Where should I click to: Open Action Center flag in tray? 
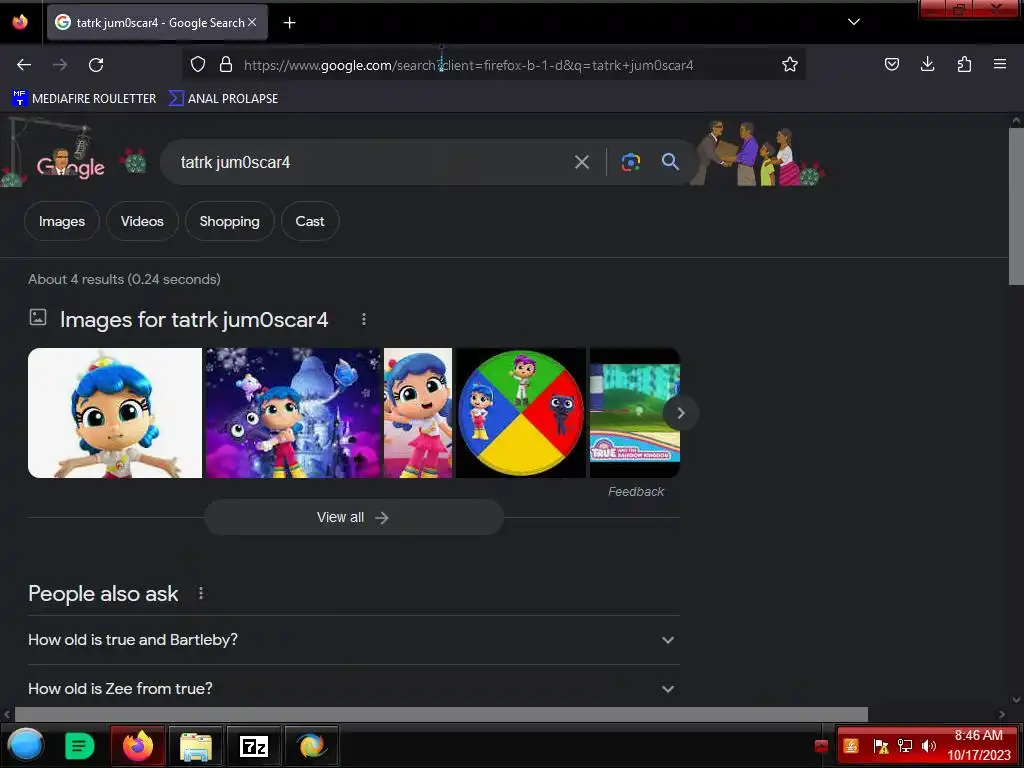(x=880, y=746)
